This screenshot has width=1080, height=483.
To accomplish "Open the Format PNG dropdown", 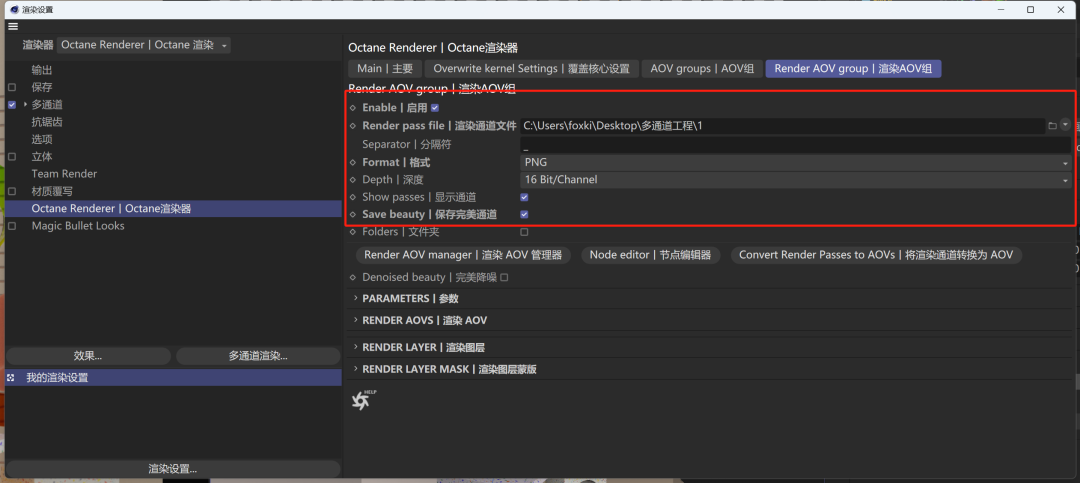I will (x=796, y=163).
